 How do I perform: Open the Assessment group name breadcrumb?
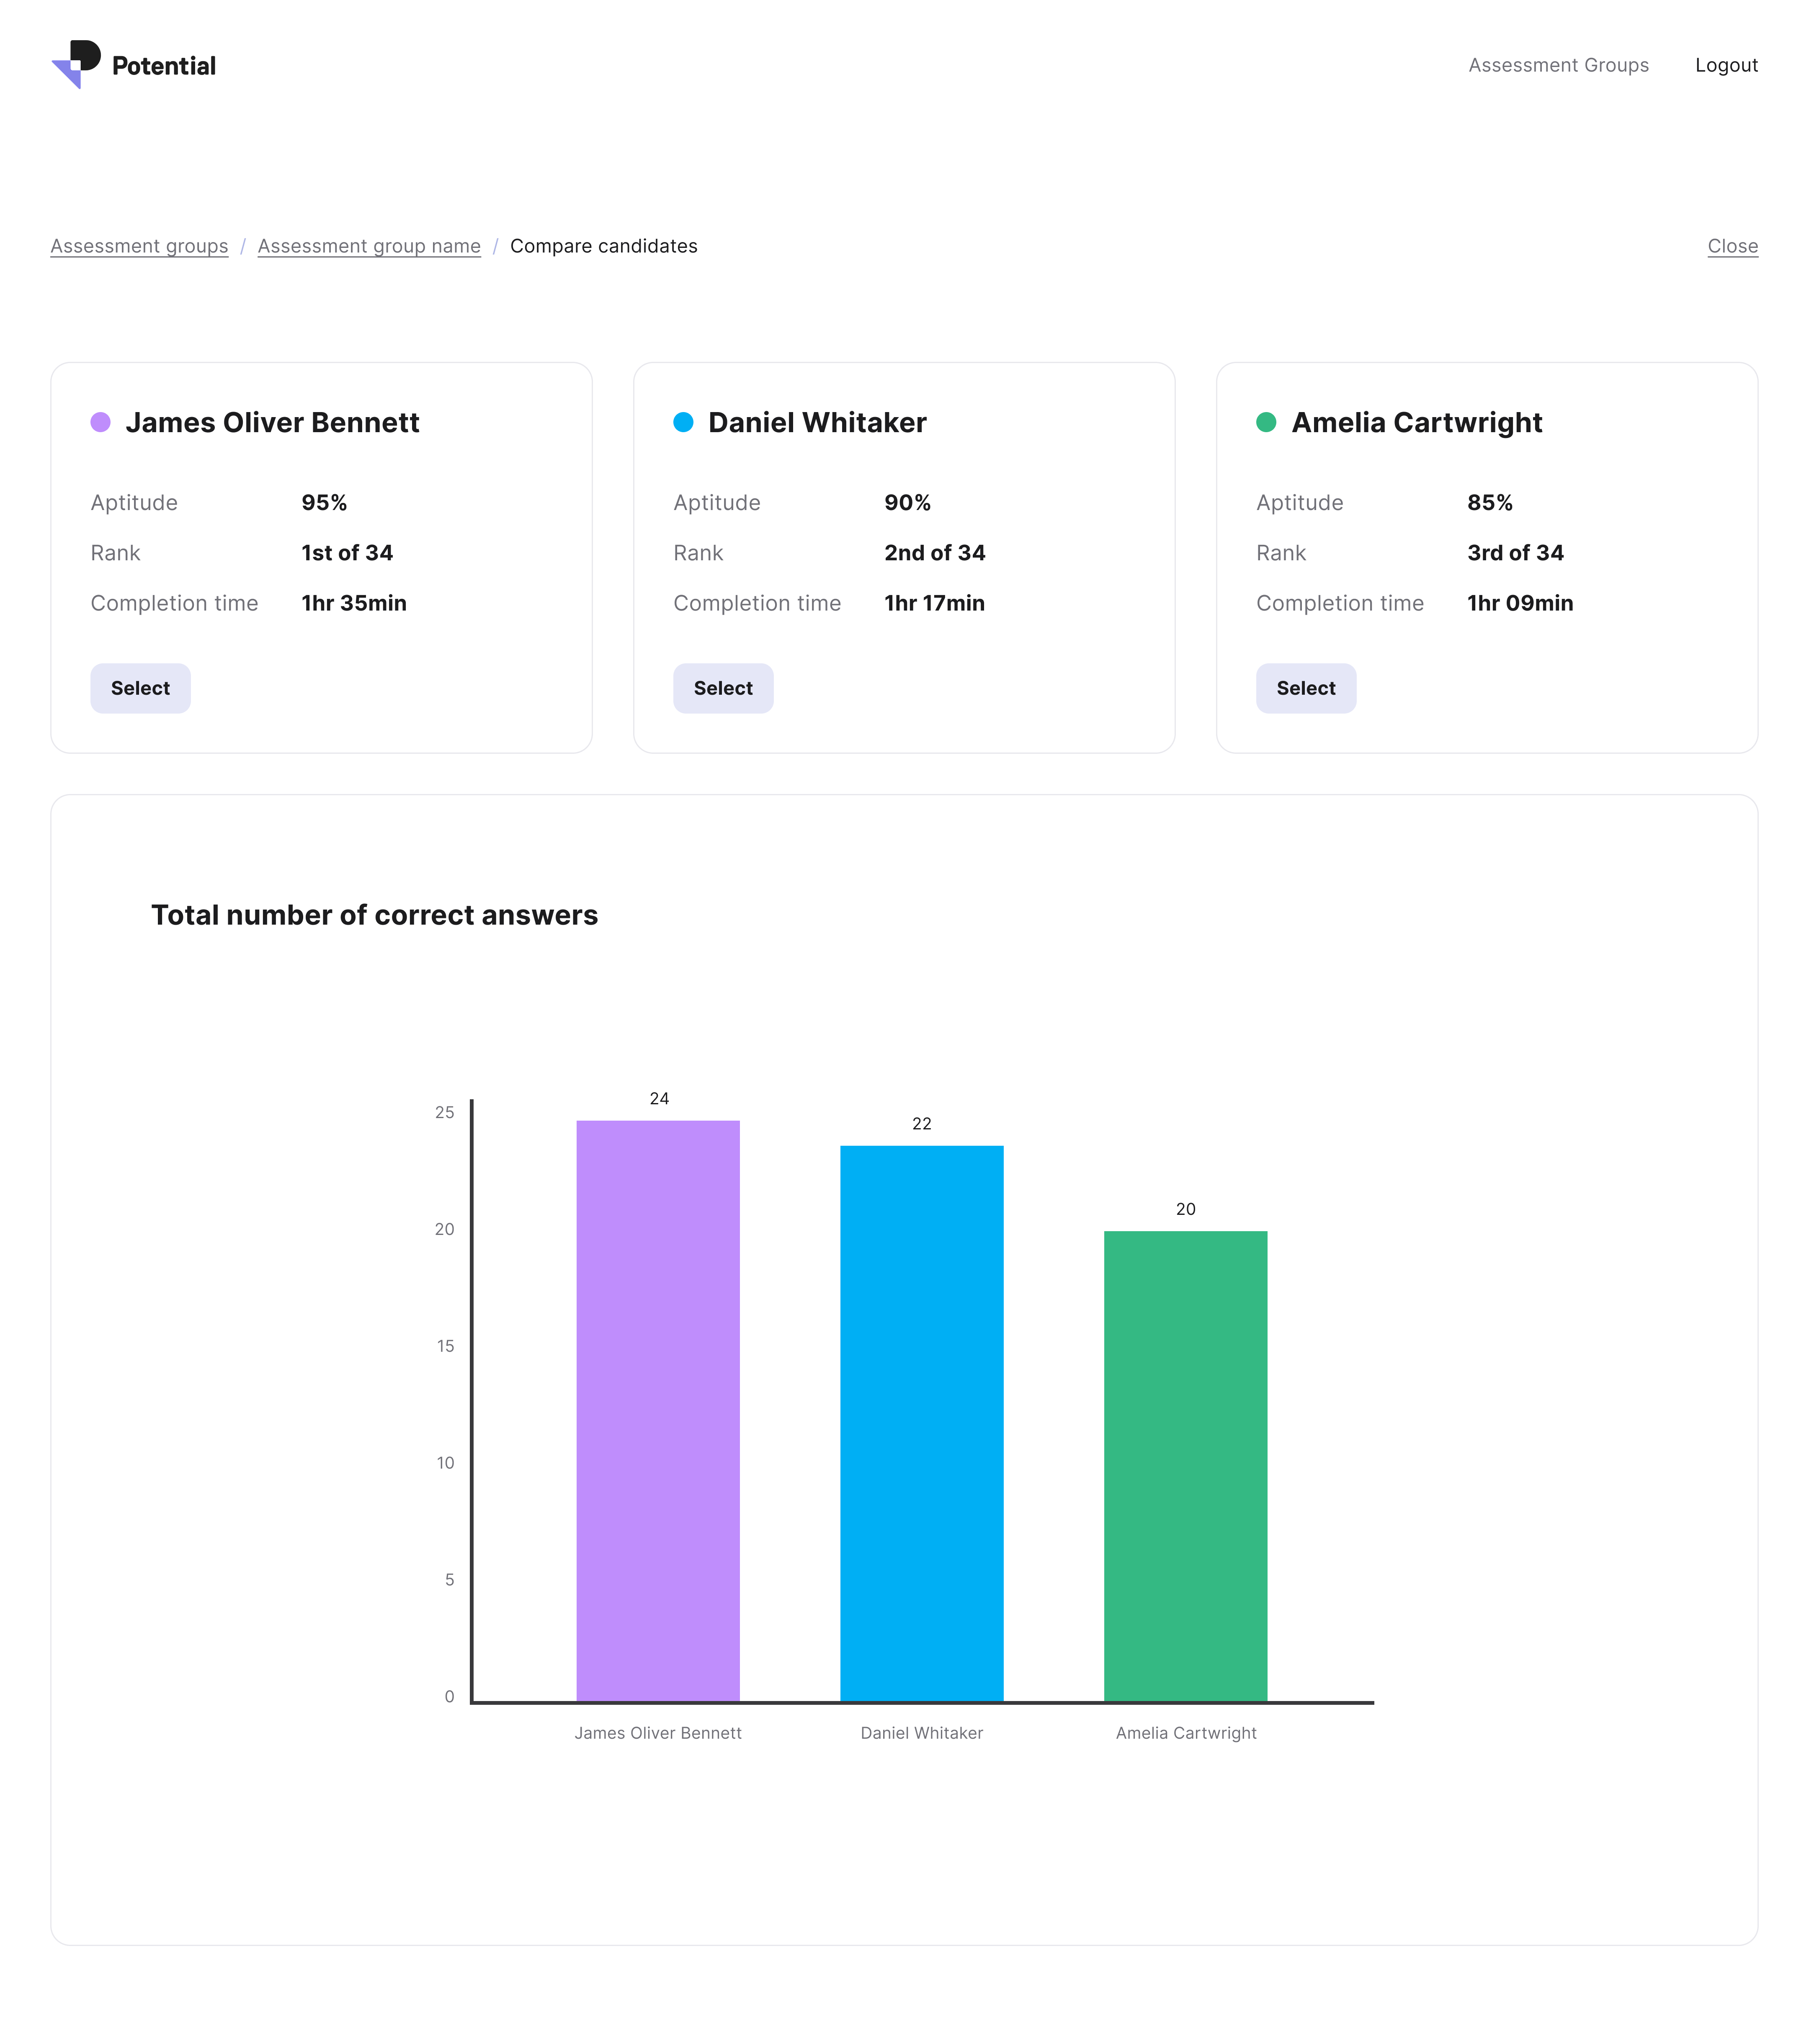(x=369, y=246)
